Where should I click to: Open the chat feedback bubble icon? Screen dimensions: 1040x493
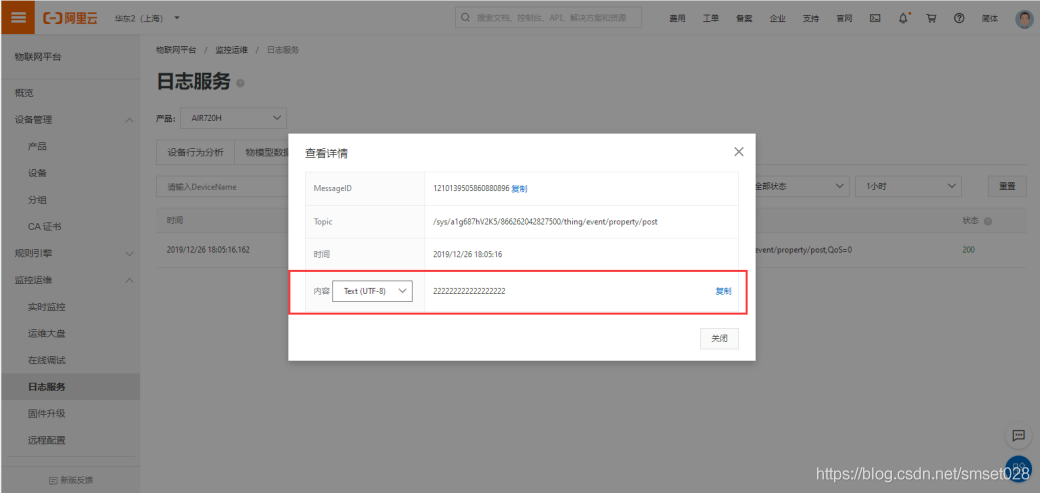pos(1018,435)
